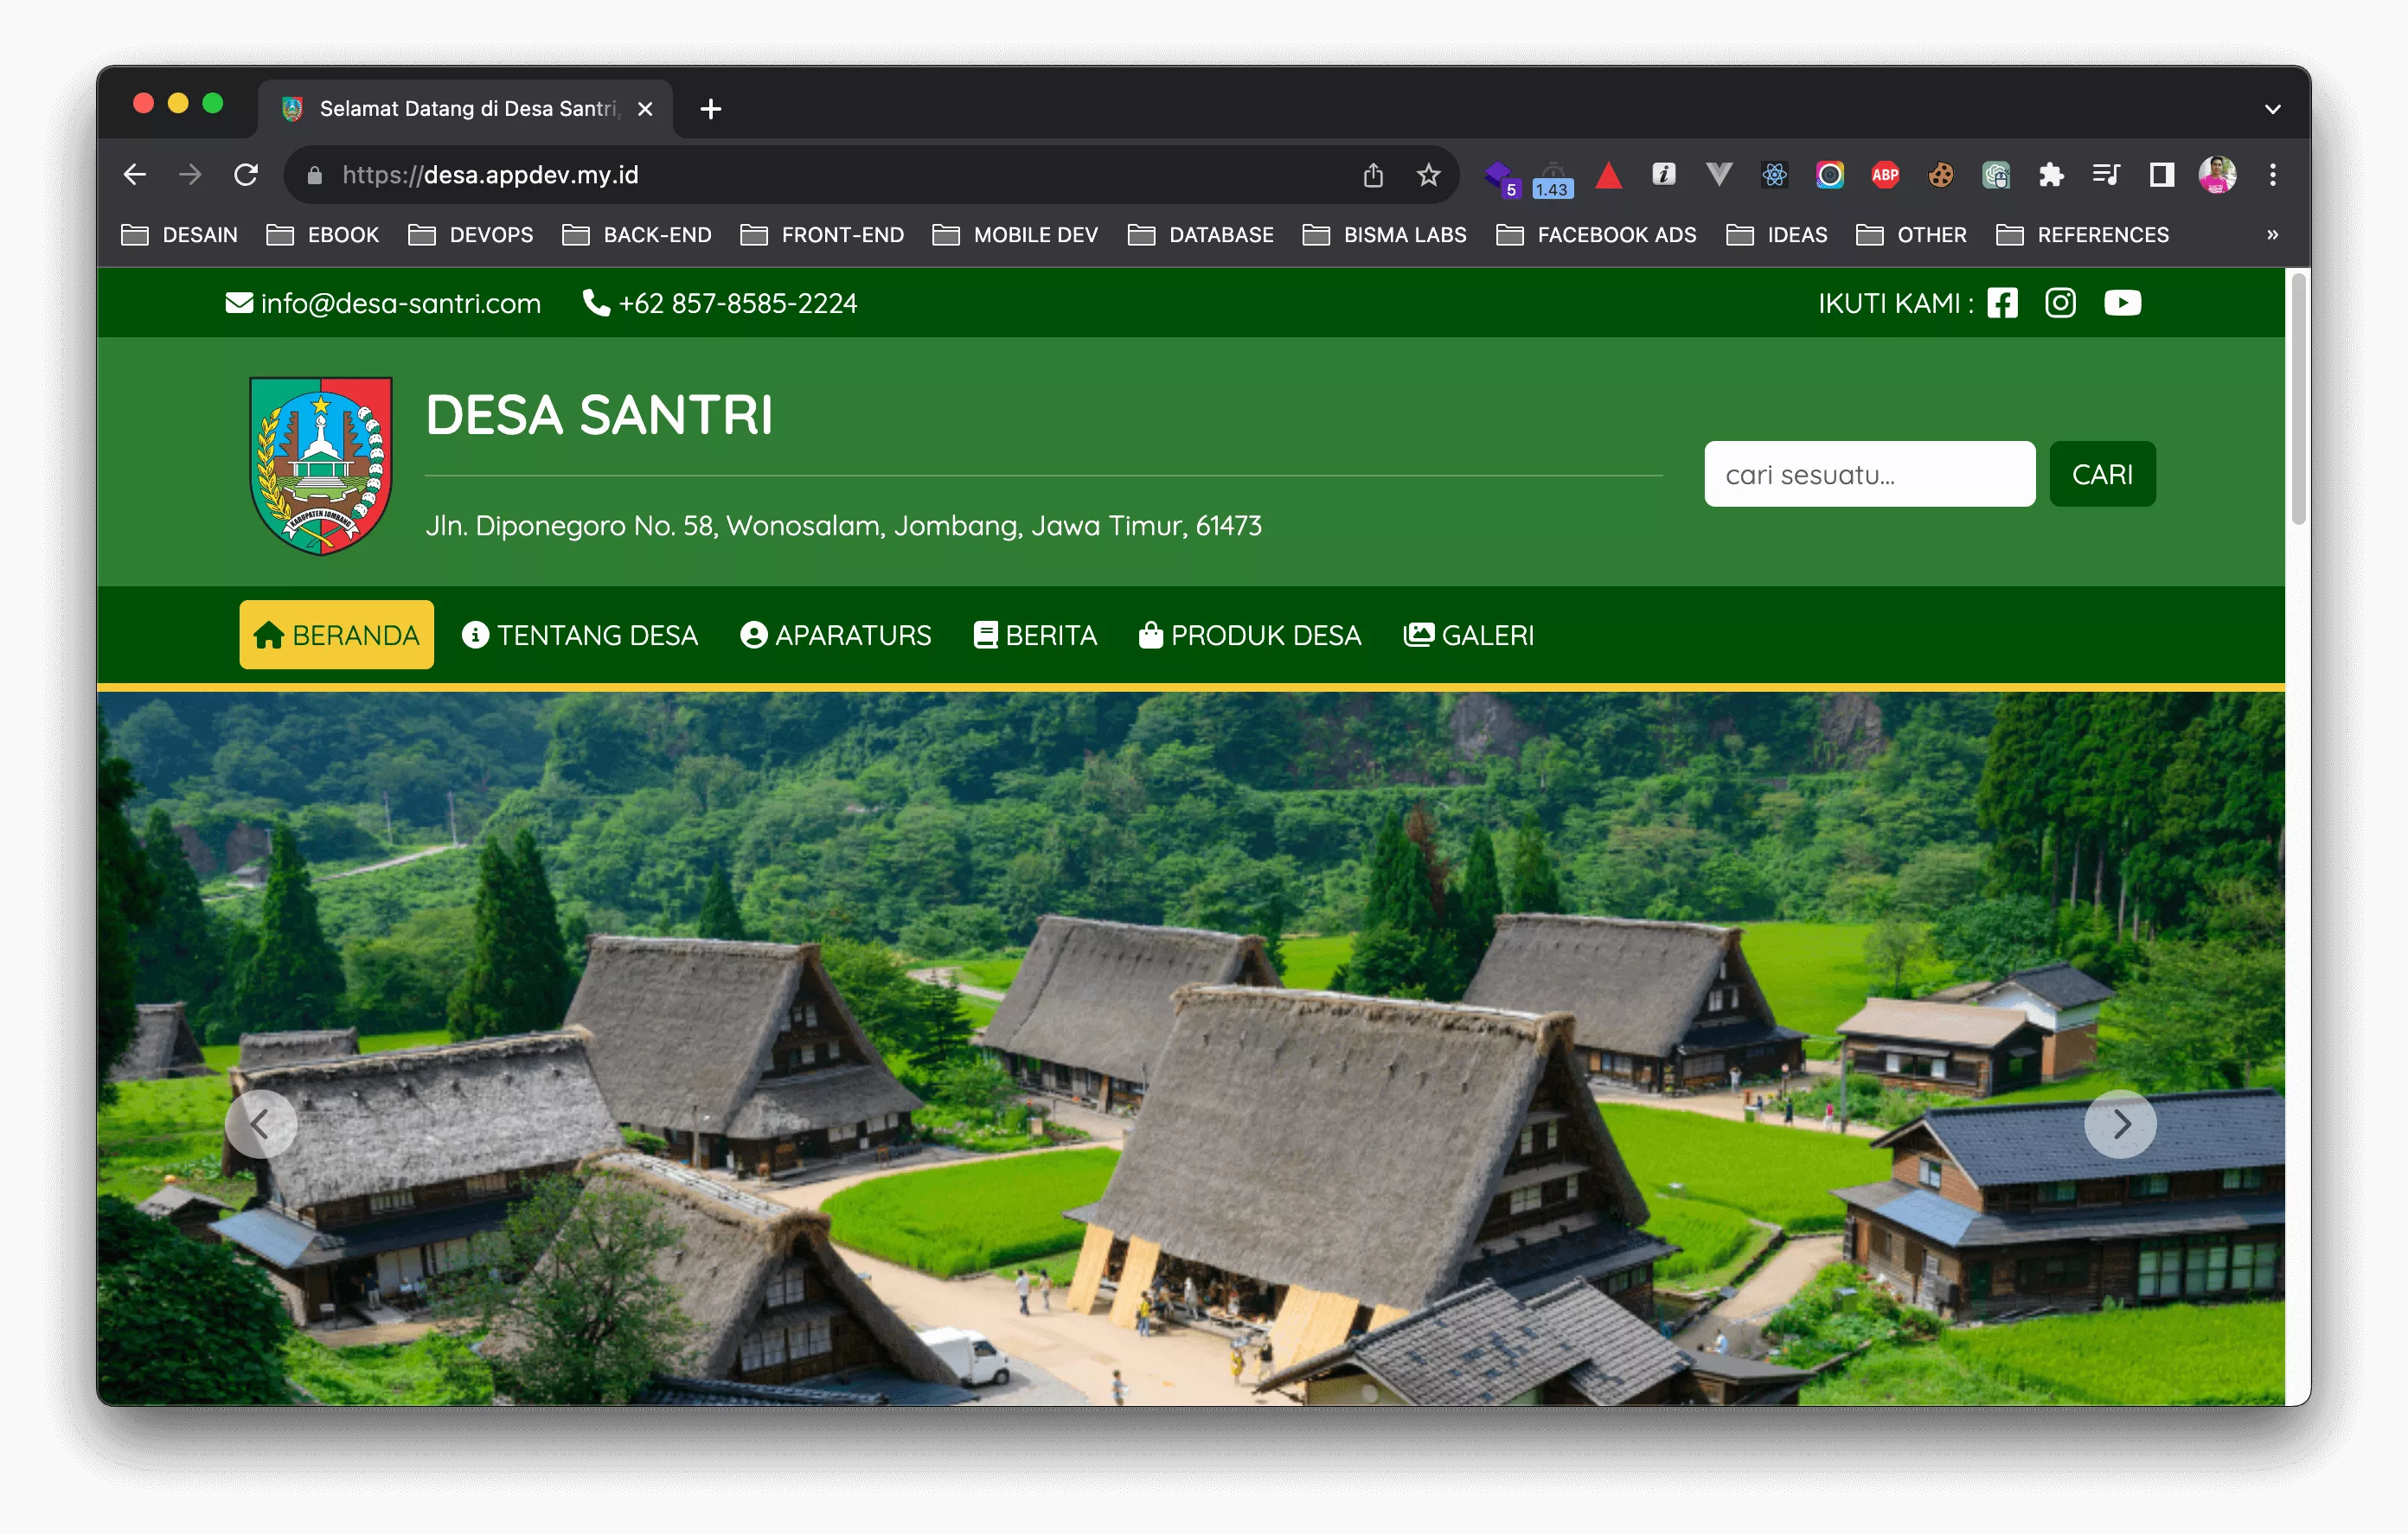Screen dimensions: 2408x1534
Task: Toggle the browser side panel
Action: [x=2162, y=175]
